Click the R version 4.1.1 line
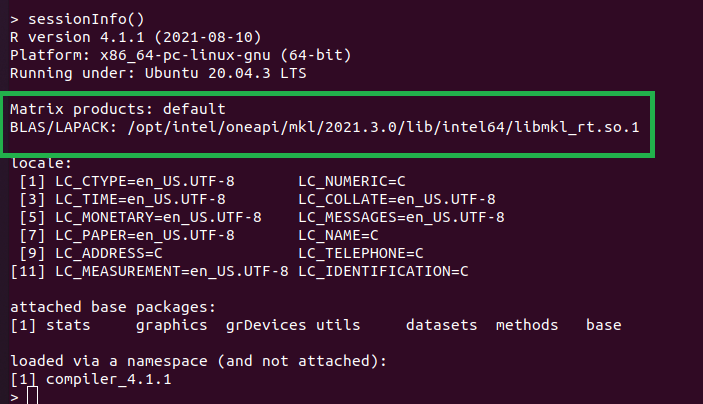The image size is (703, 404). coord(118,37)
